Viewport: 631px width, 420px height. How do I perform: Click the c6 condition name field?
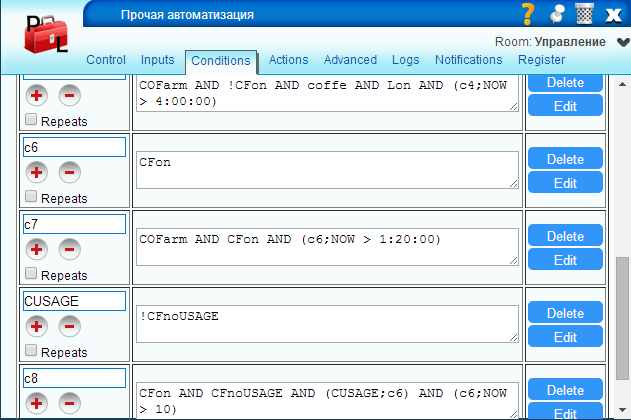click(75, 147)
